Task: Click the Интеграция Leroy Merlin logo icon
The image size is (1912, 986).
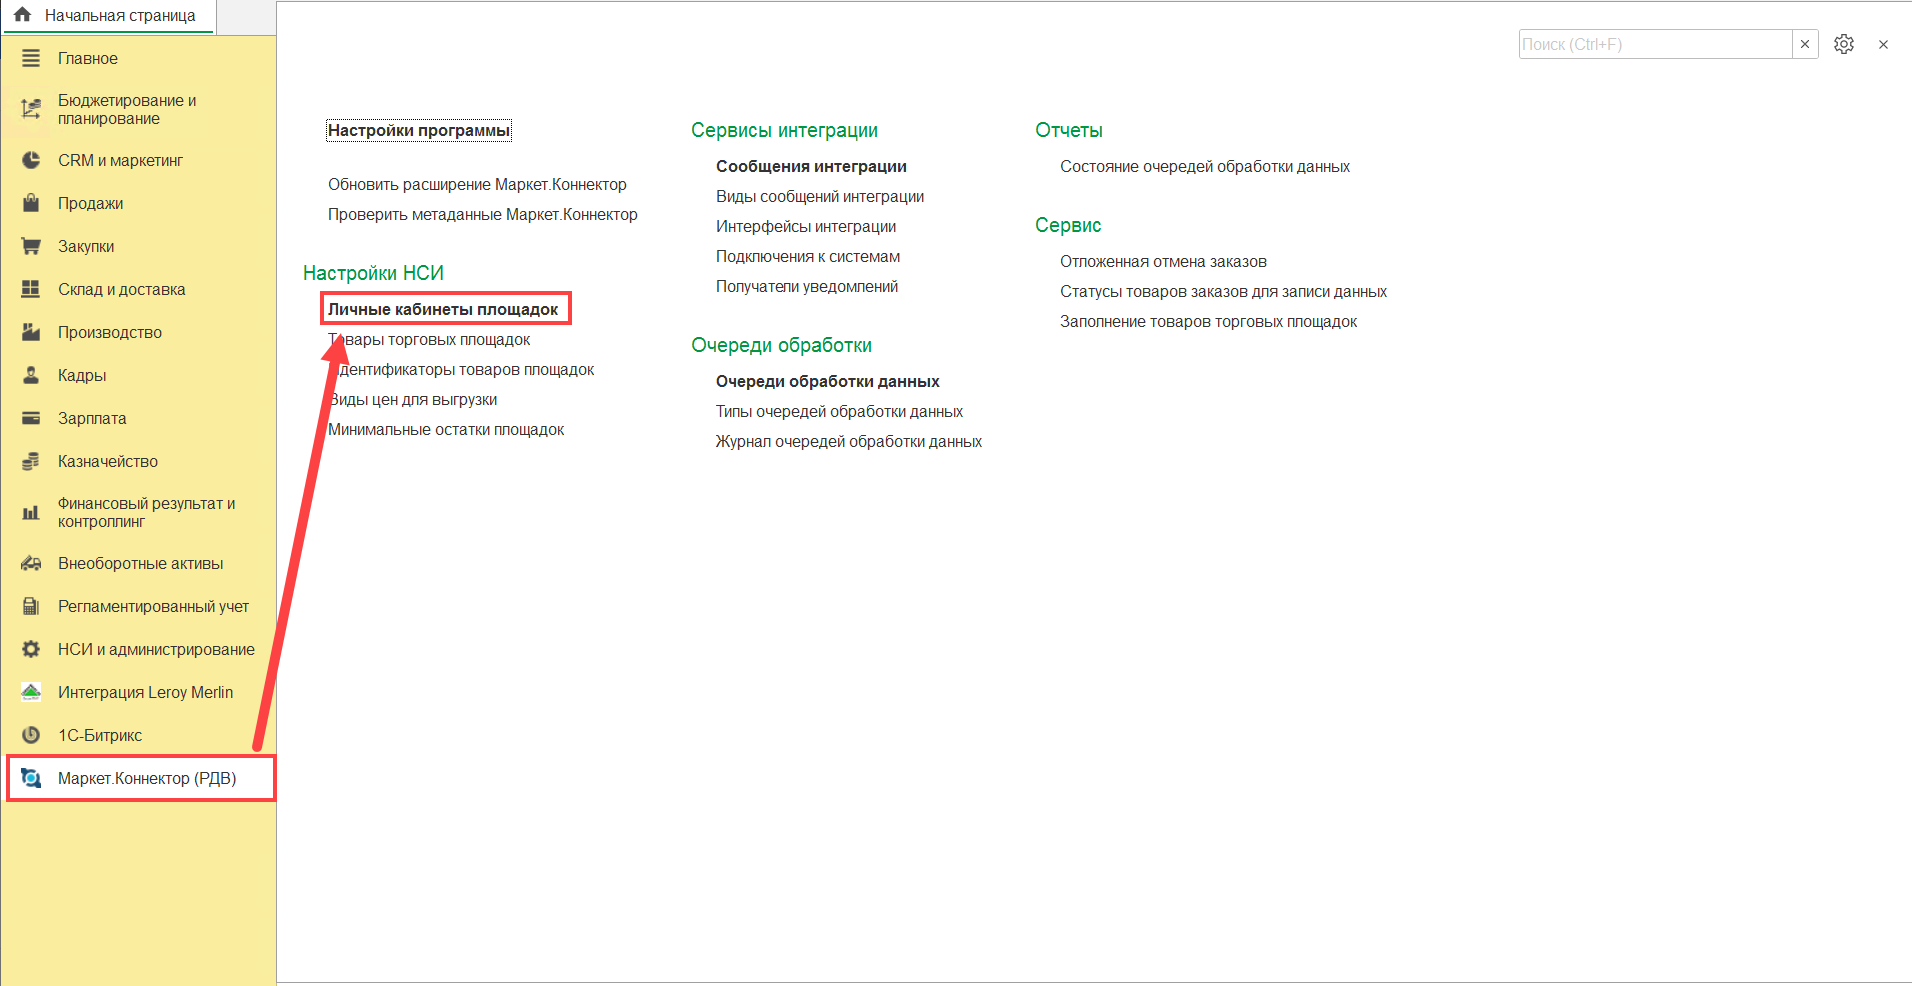Action: pyautogui.click(x=31, y=692)
